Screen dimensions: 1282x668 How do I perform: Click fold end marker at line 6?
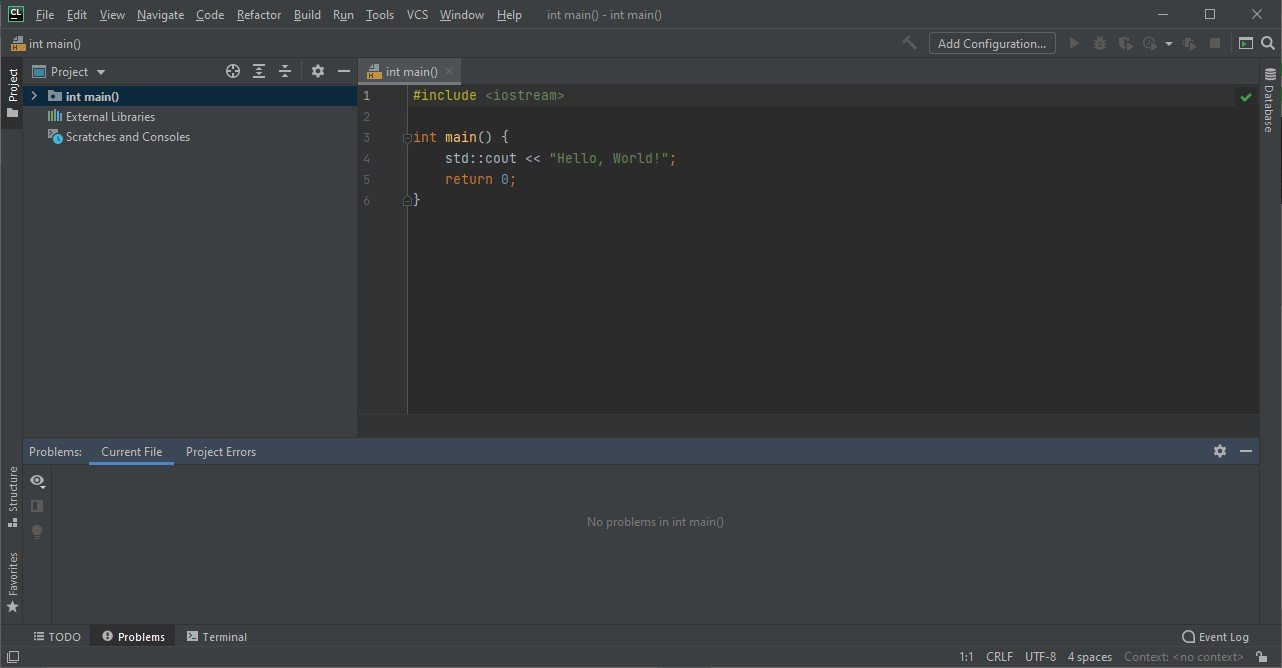tap(407, 201)
